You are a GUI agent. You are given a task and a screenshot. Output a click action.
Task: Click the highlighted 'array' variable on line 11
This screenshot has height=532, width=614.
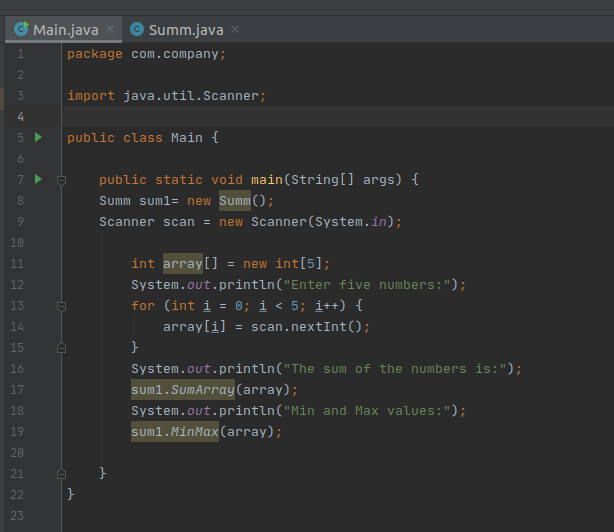click(183, 263)
